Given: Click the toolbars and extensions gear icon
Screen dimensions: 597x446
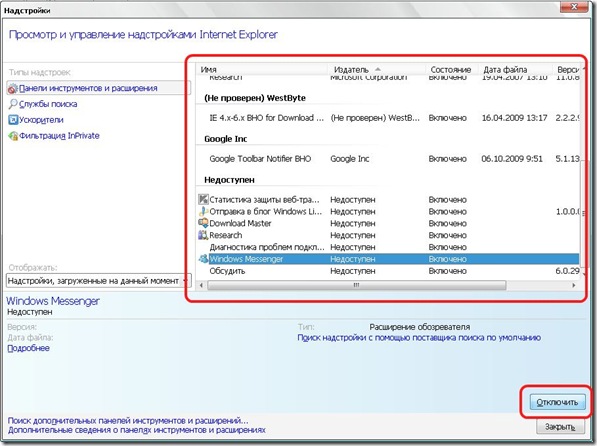Looking at the screenshot, I should [x=13, y=89].
